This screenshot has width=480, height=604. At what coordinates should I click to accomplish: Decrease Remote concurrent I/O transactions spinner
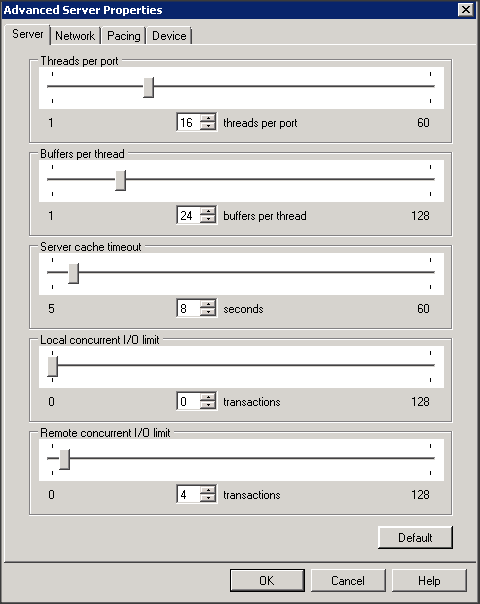pyautogui.click(x=208, y=498)
